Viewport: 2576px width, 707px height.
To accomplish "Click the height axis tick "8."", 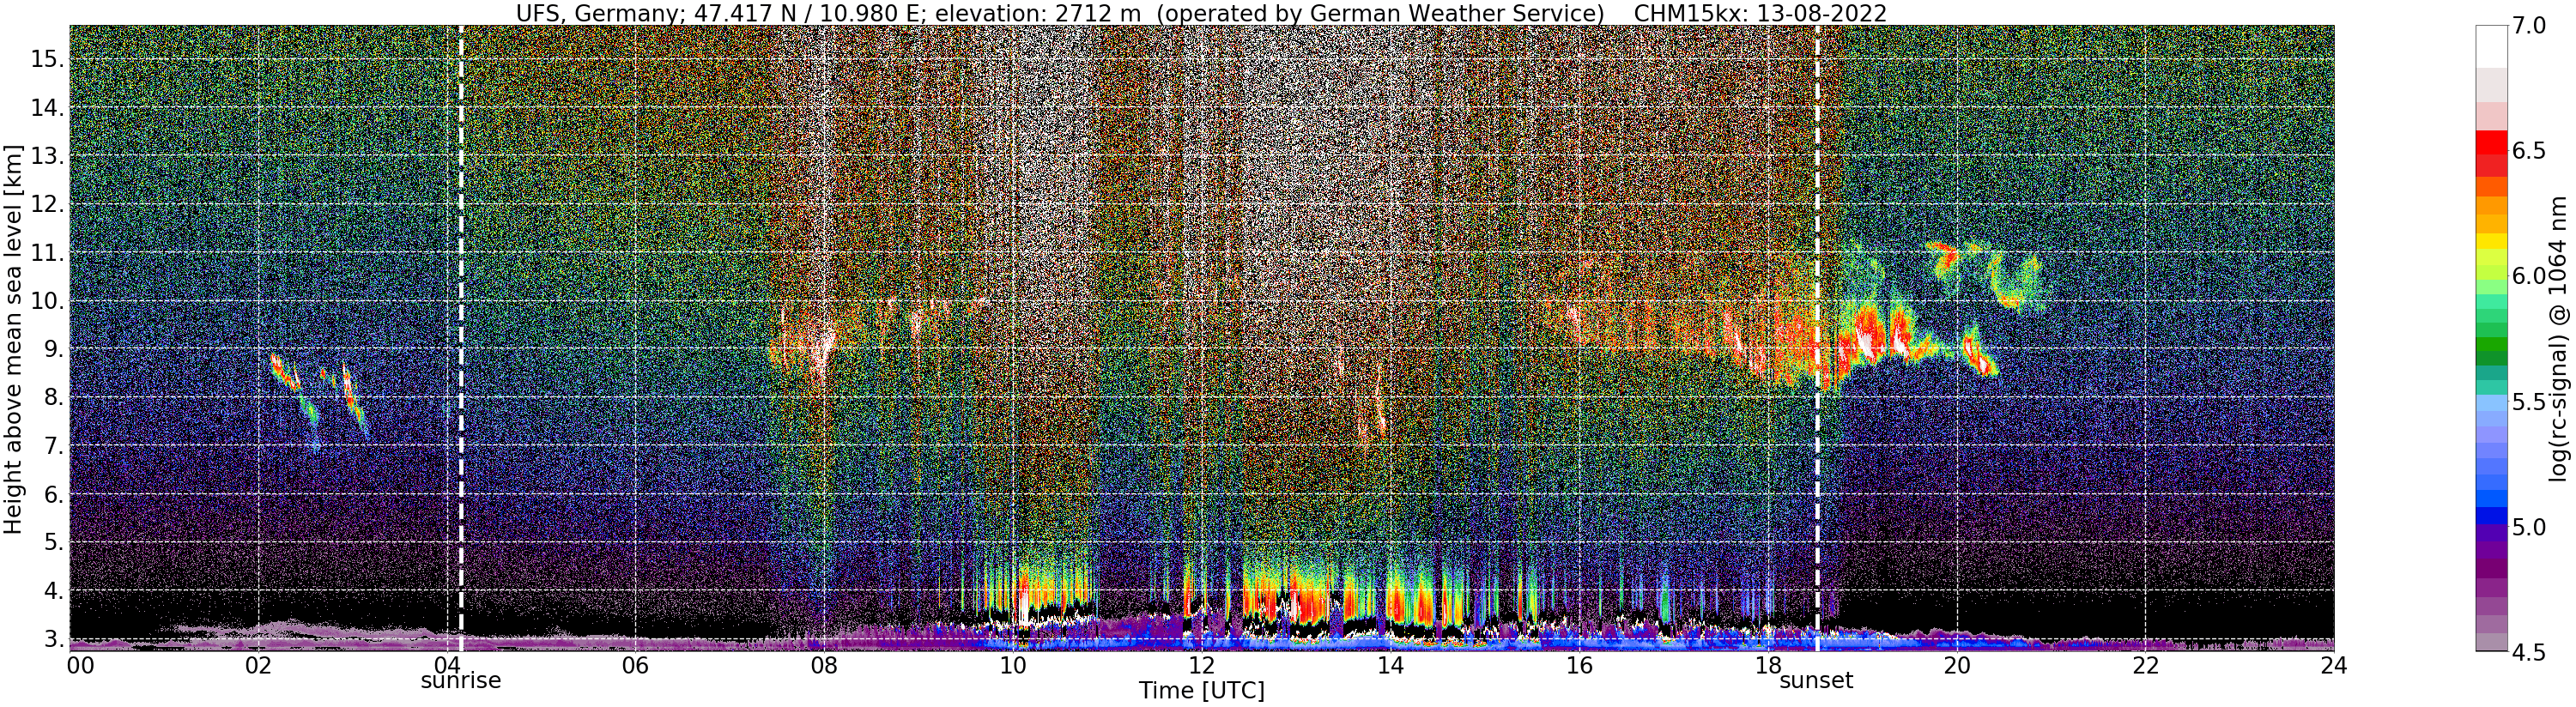I will [x=53, y=398].
